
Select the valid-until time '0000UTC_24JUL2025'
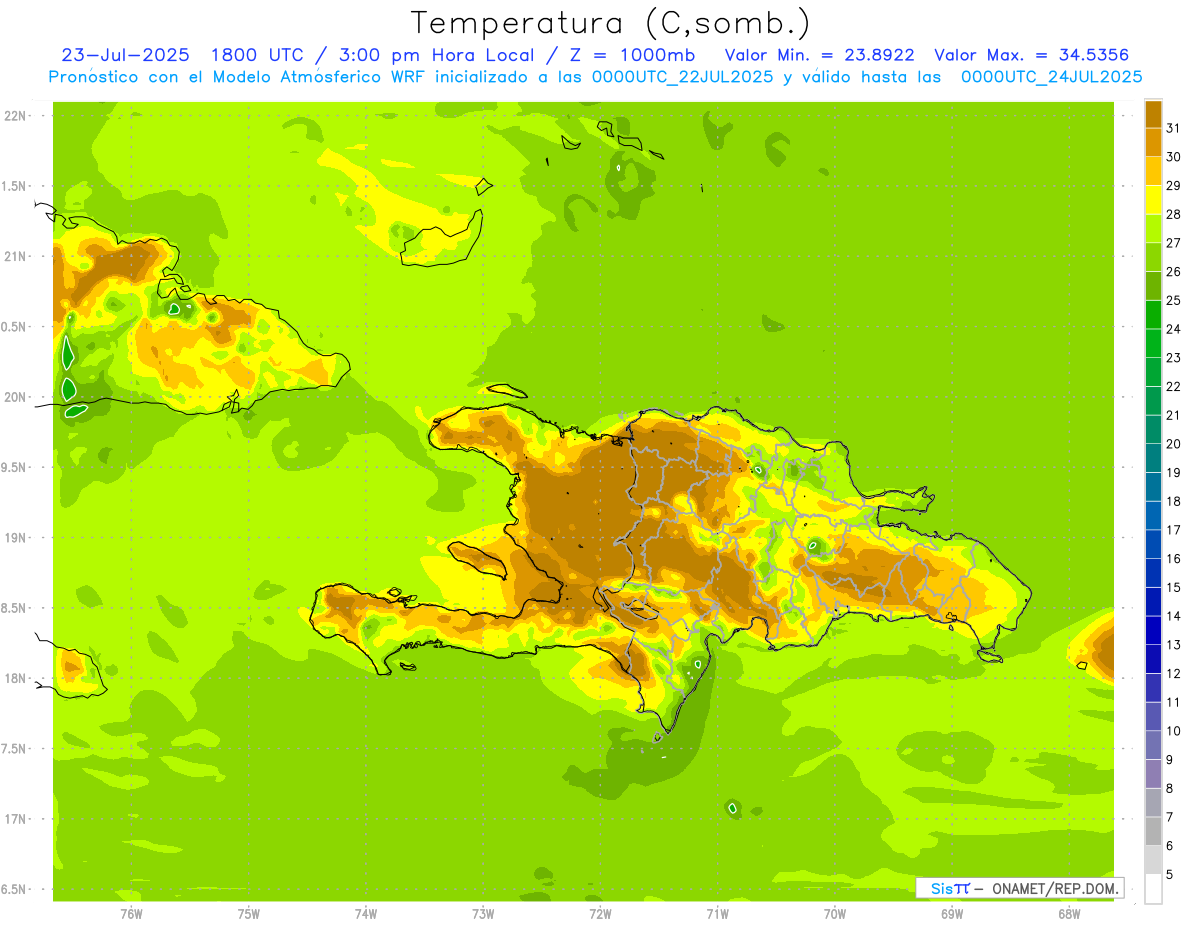click(1052, 77)
